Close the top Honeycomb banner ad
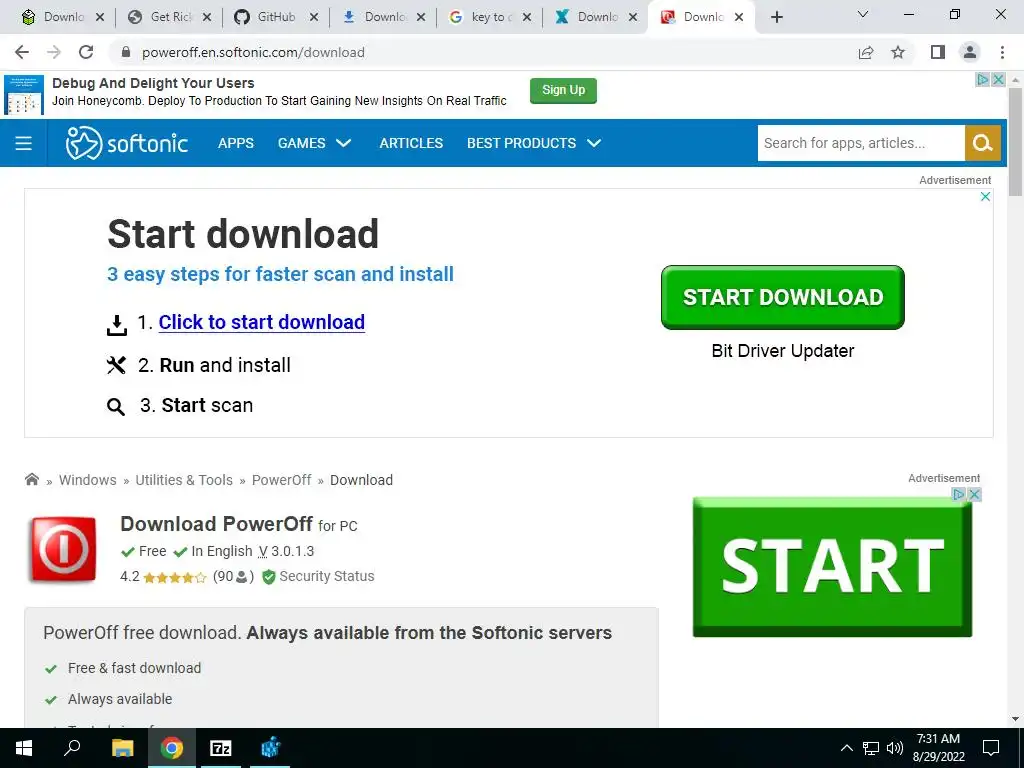Viewport: 1024px width, 768px height. point(998,79)
